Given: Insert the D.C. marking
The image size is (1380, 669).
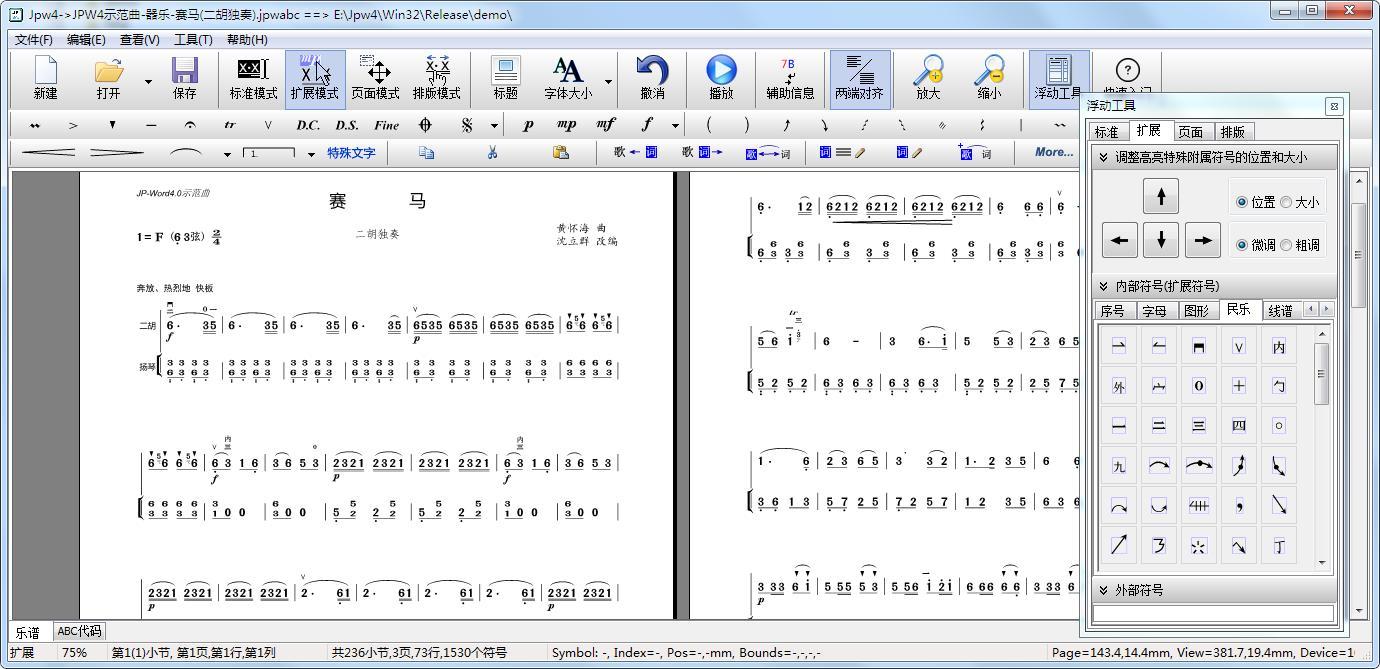Looking at the screenshot, I should [x=308, y=125].
